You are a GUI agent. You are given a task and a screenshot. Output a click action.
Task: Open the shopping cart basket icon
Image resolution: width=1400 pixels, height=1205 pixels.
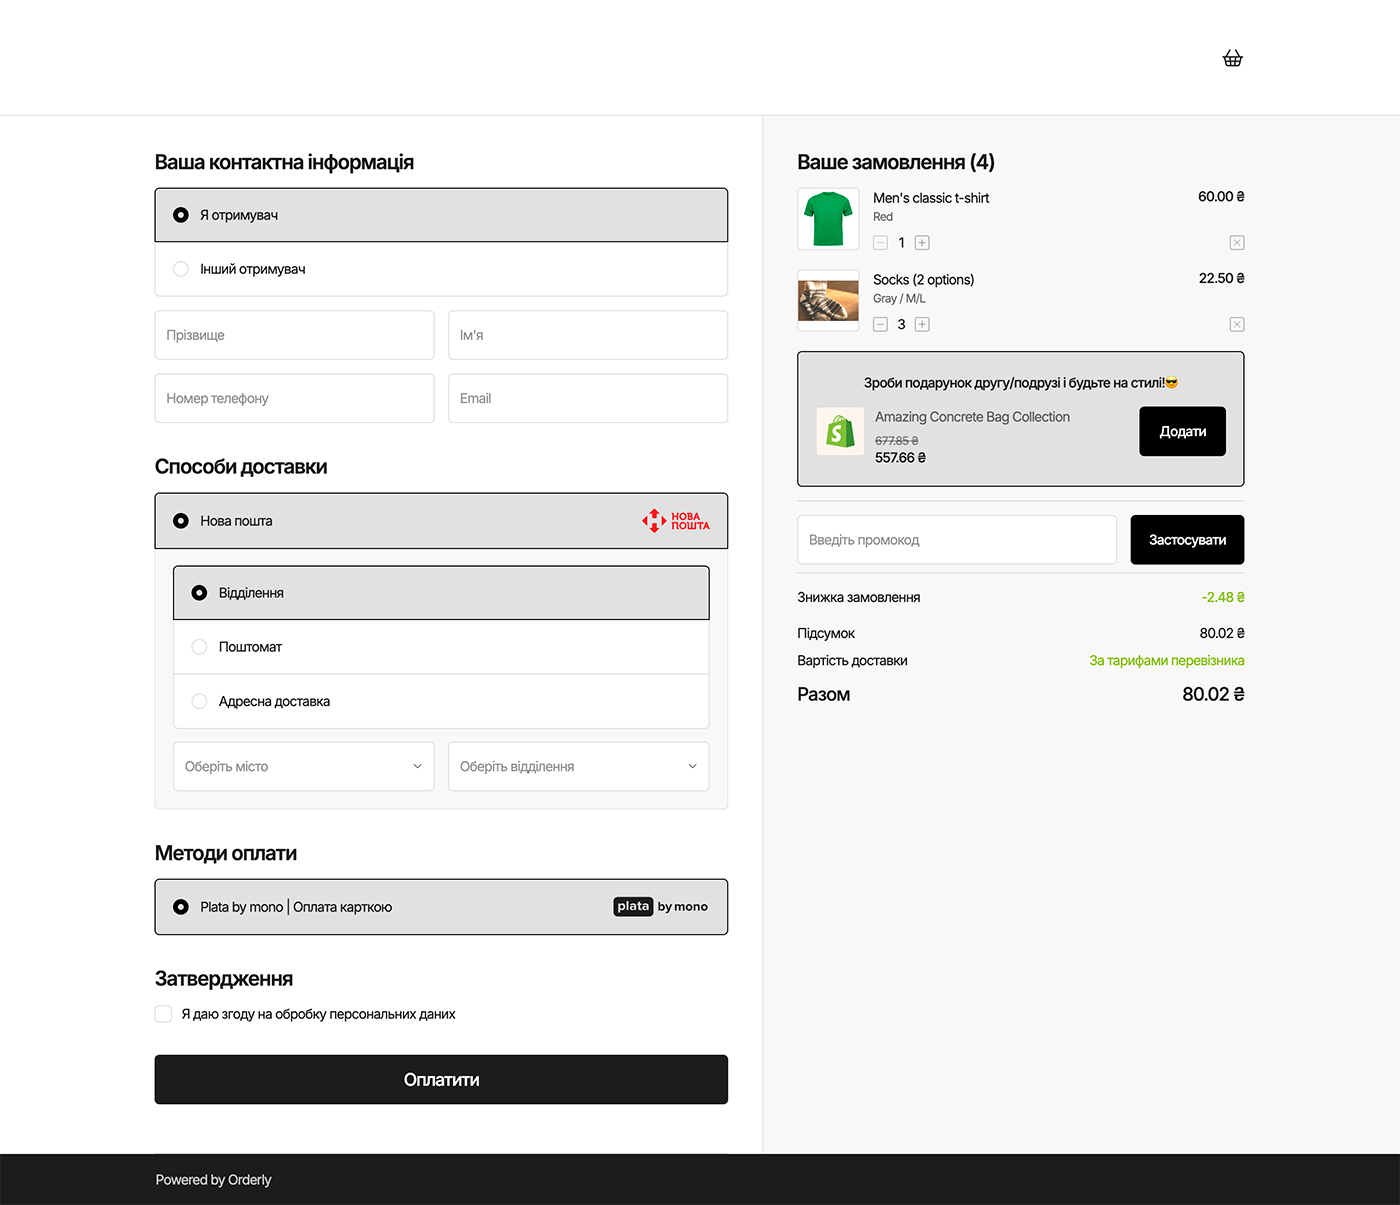pos(1232,57)
